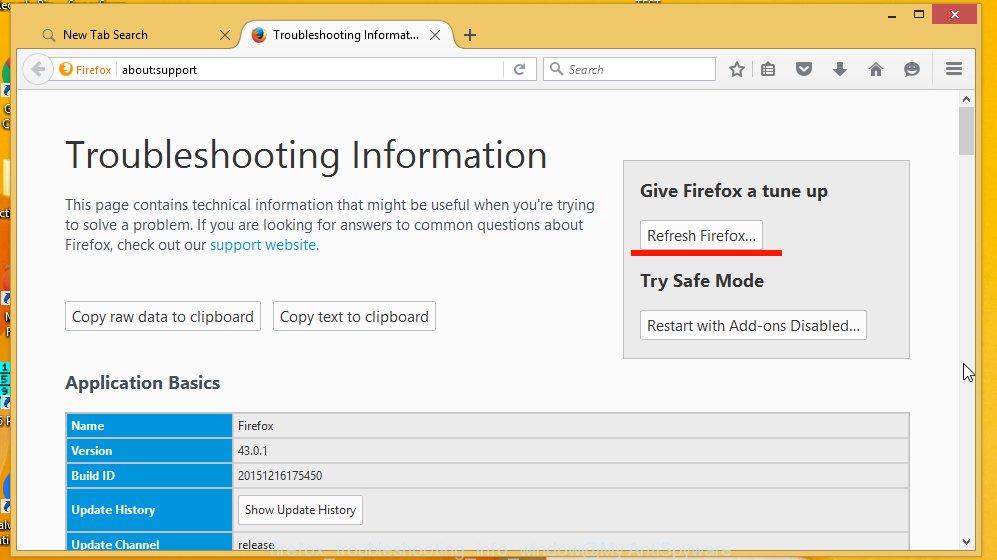Click Copy text to clipboard button
Viewport: 997px width, 560px height.
click(x=354, y=317)
